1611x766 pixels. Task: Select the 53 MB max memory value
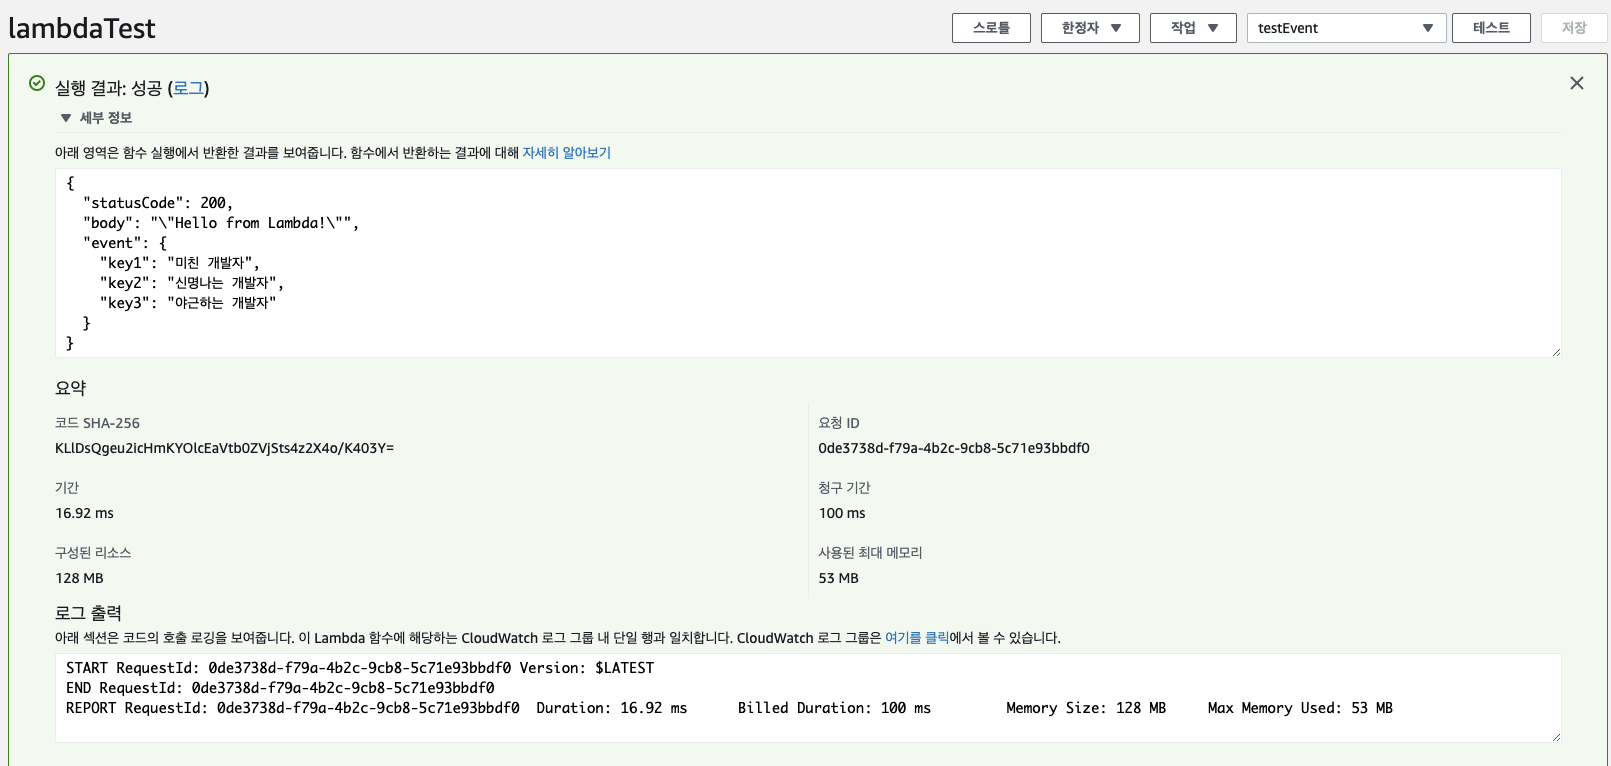click(x=839, y=578)
